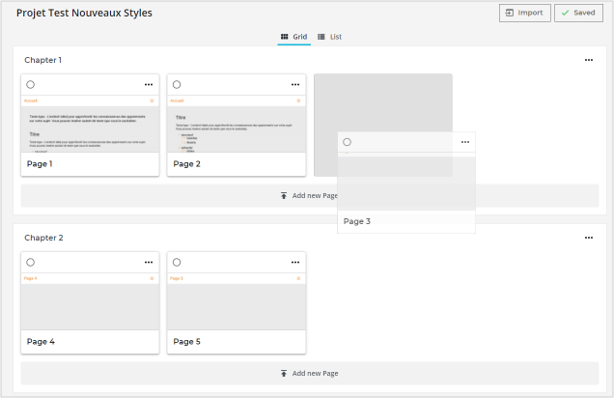Open Page 3 three-dot menu
The image size is (614, 398).
[x=465, y=142]
